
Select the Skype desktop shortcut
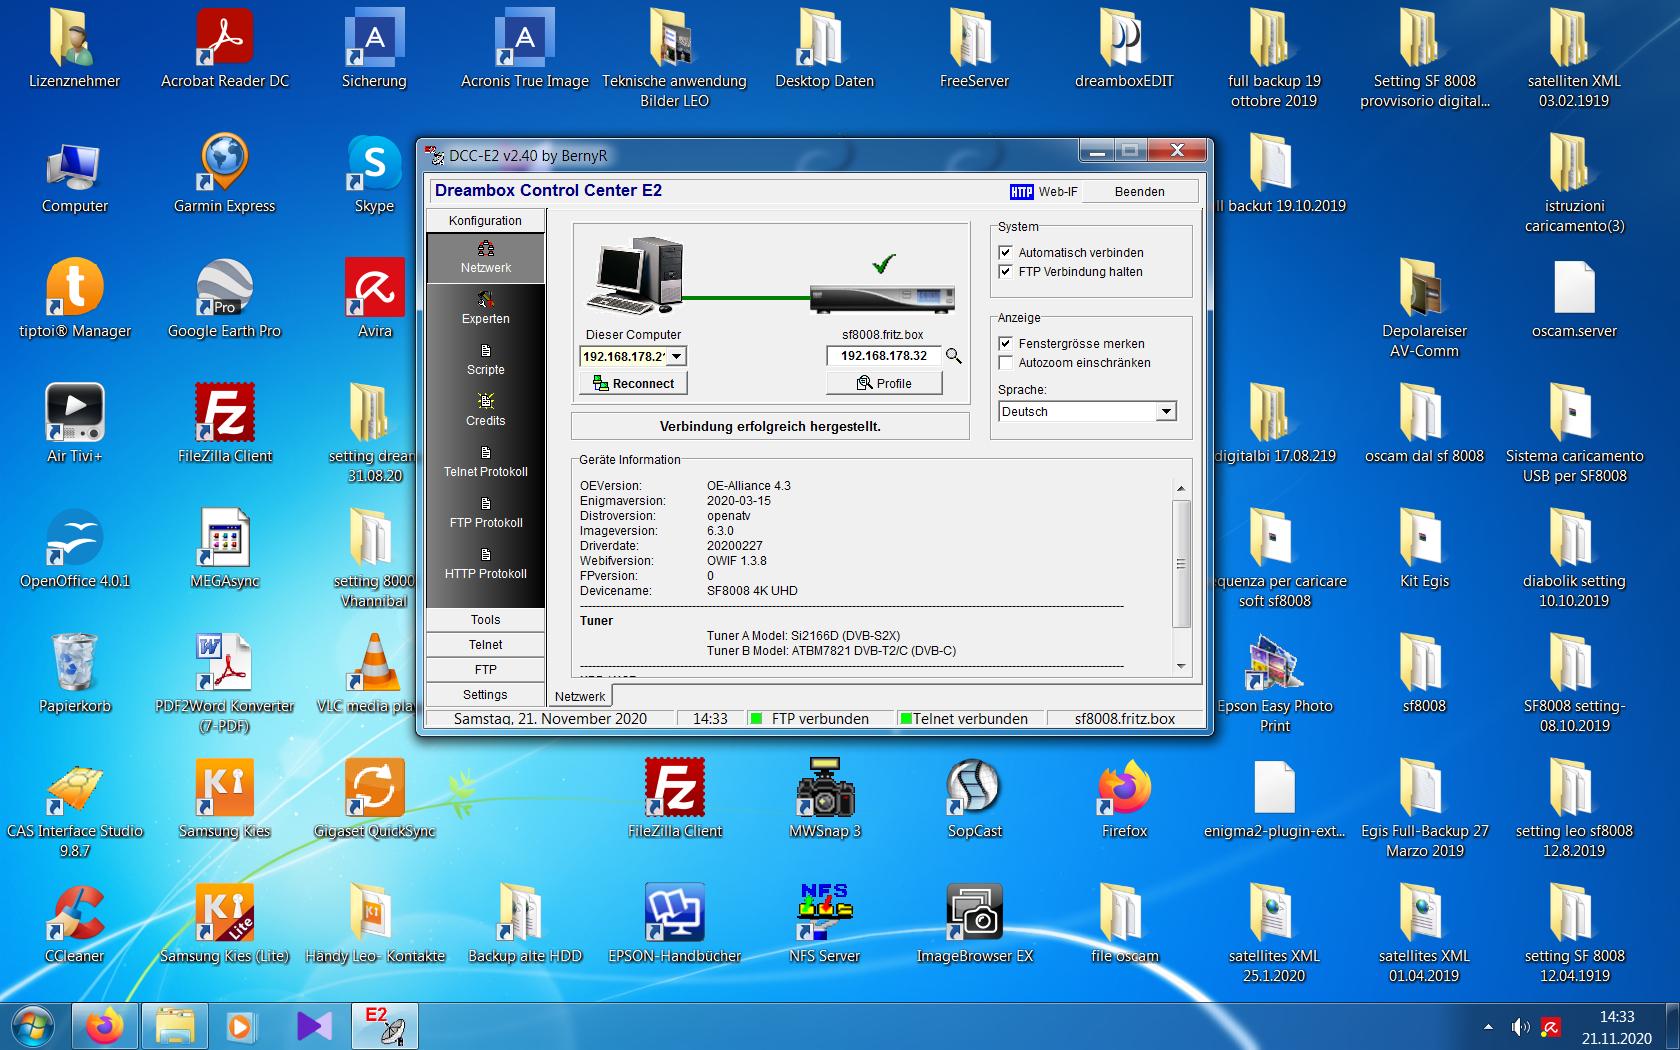coord(375,175)
